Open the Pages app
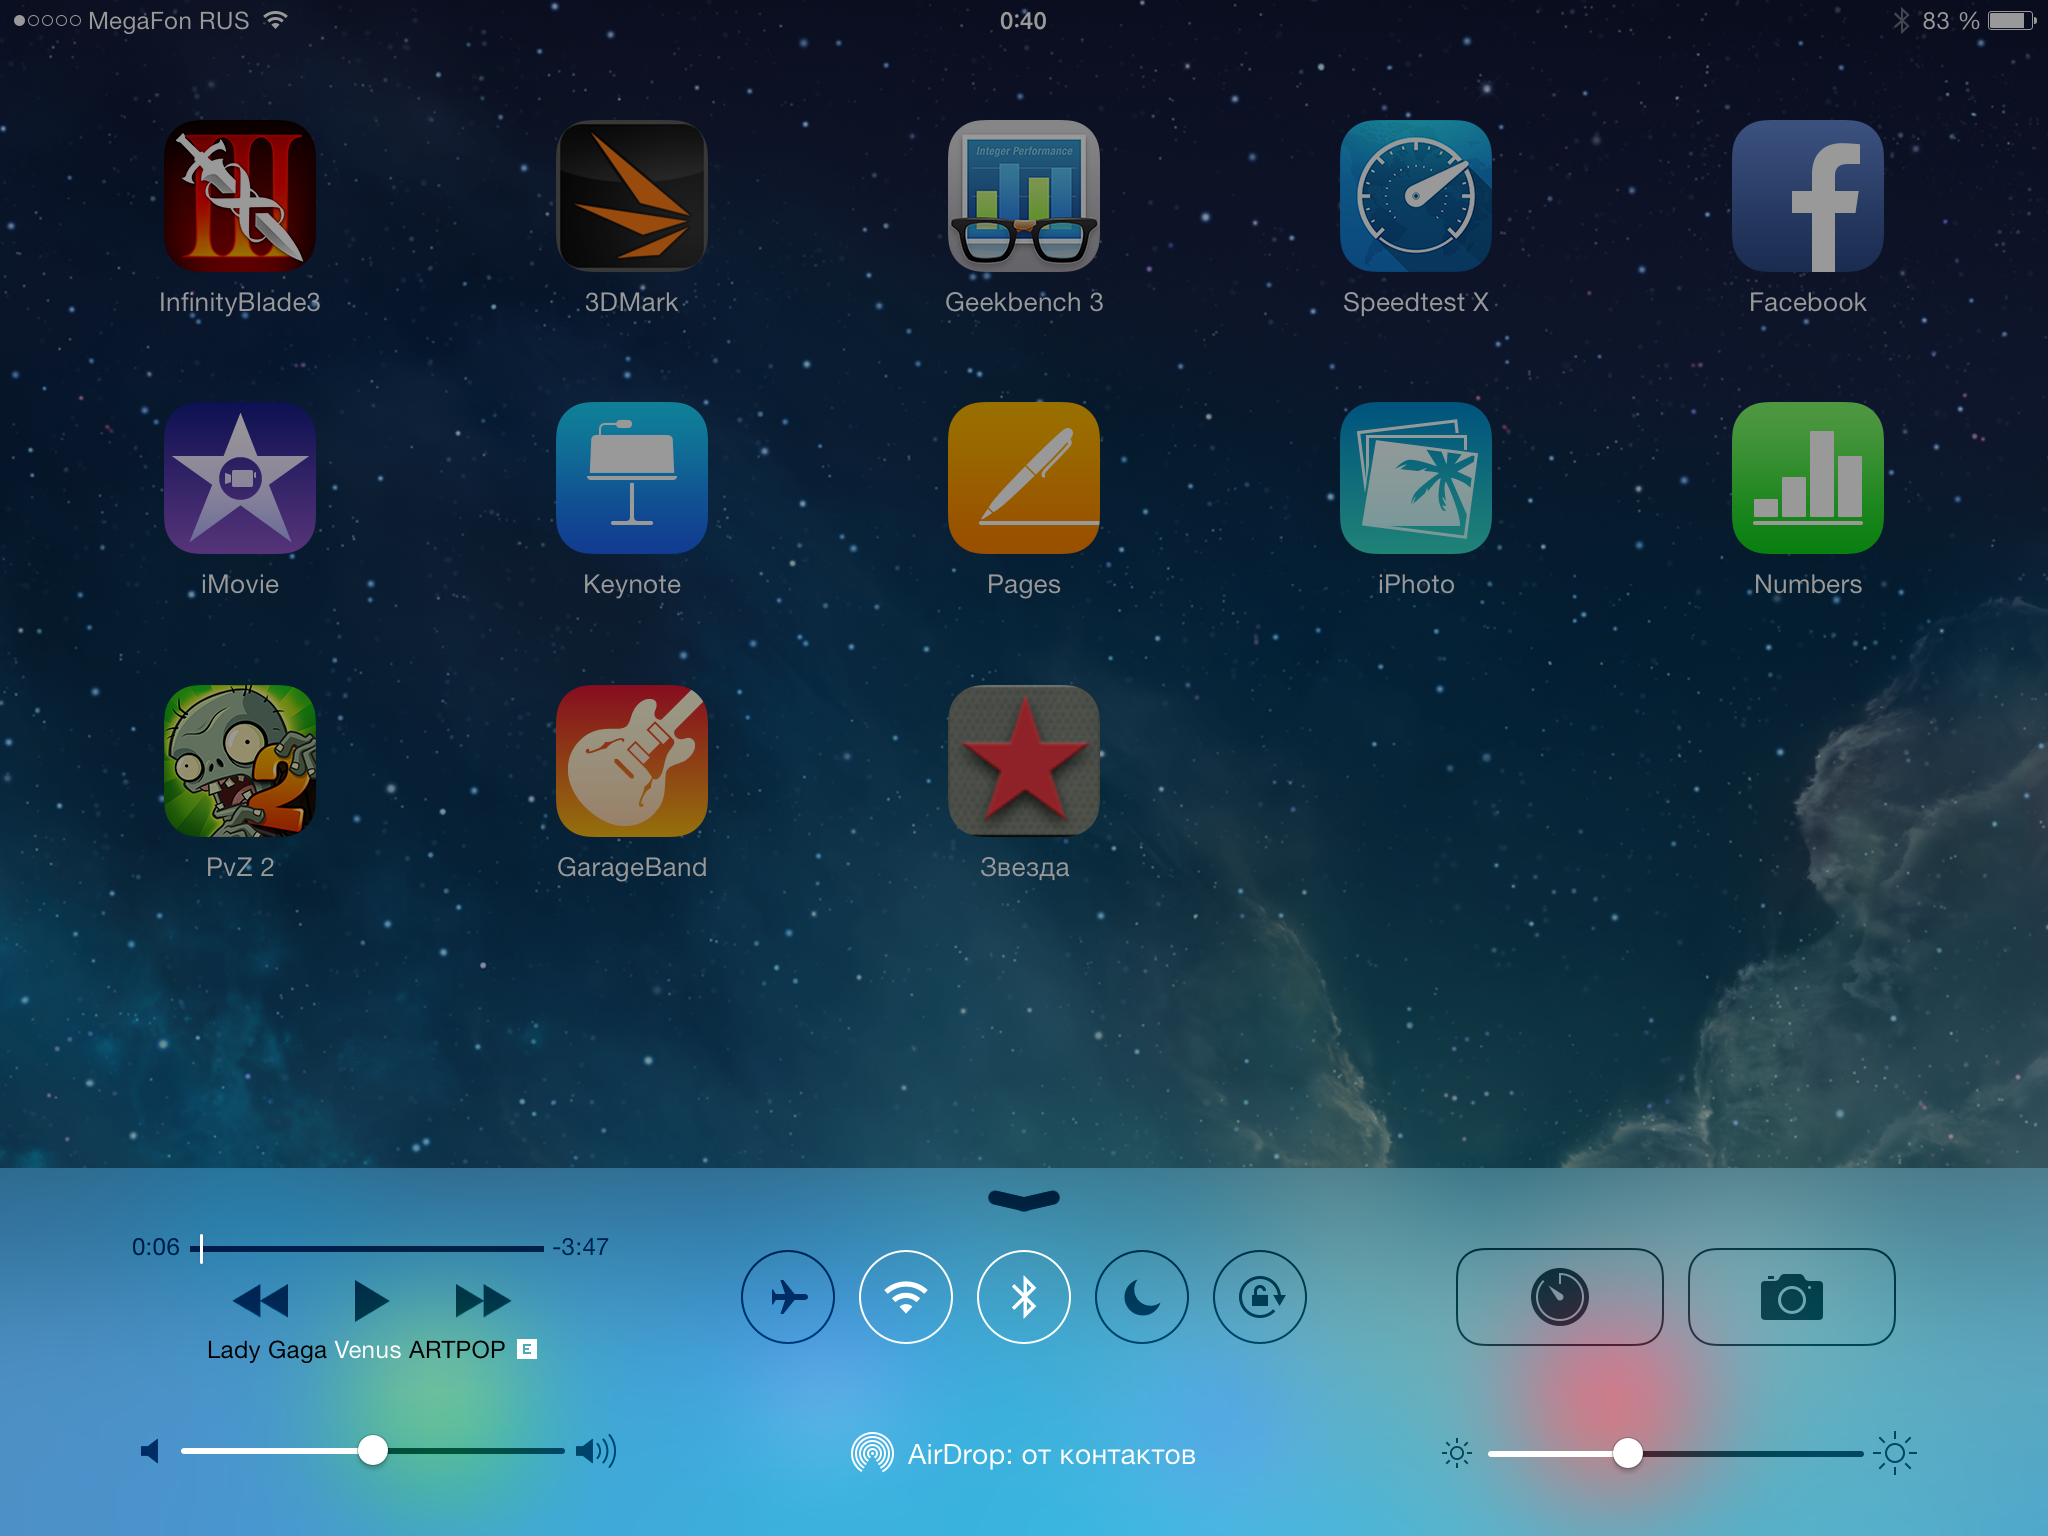The image size is (2048, 1536). (1024, 478)
